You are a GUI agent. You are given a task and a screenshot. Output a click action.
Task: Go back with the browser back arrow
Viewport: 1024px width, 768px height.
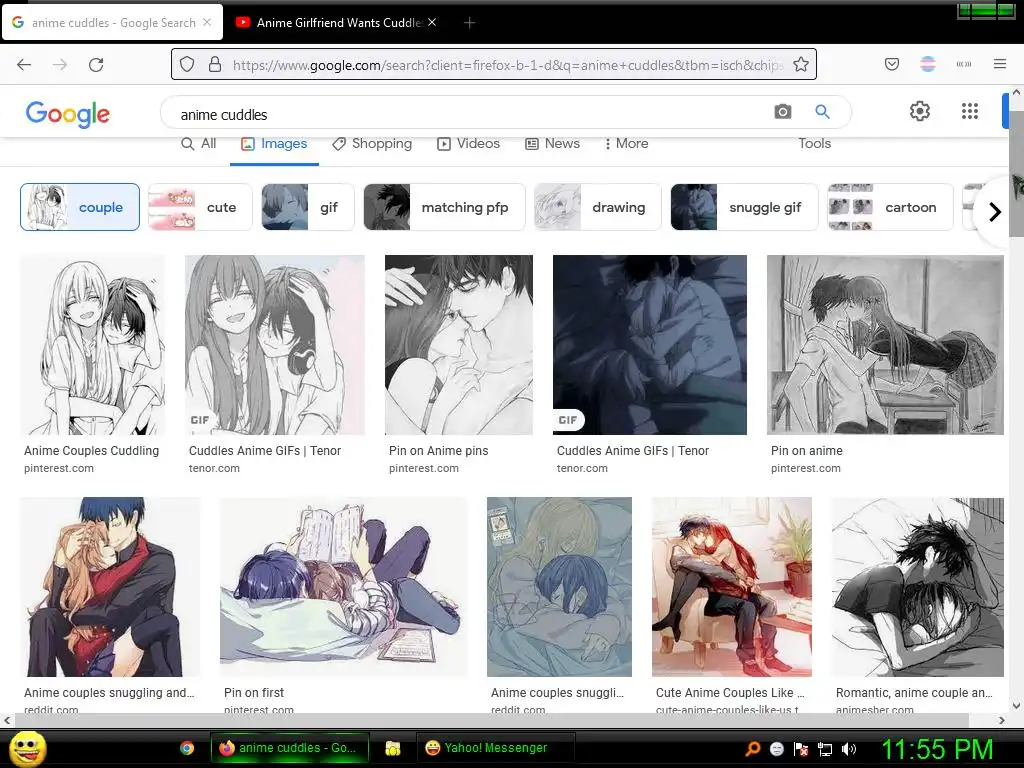click(x=24, y=64)
